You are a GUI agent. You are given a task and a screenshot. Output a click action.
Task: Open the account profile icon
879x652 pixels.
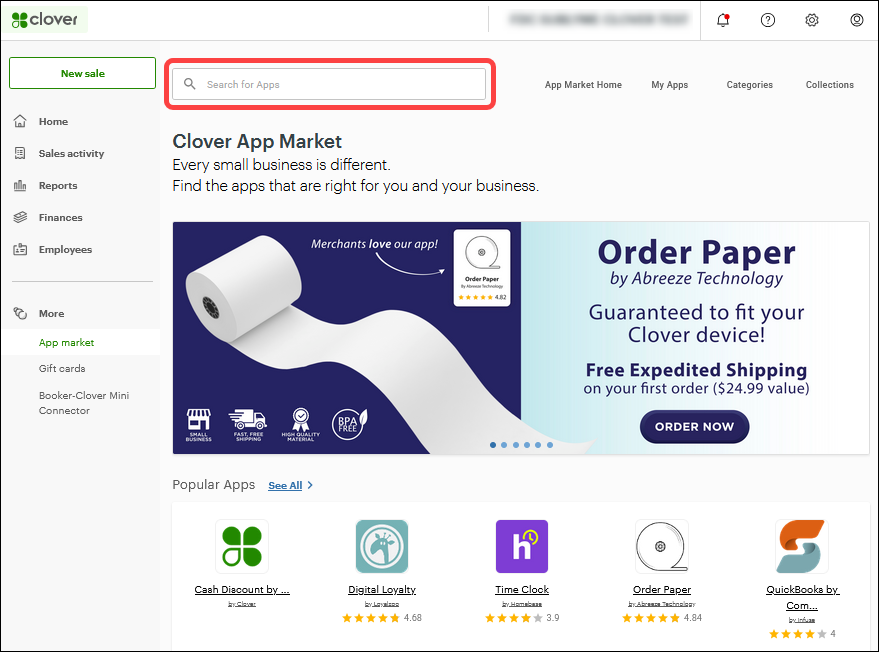(x=856, y=20)
